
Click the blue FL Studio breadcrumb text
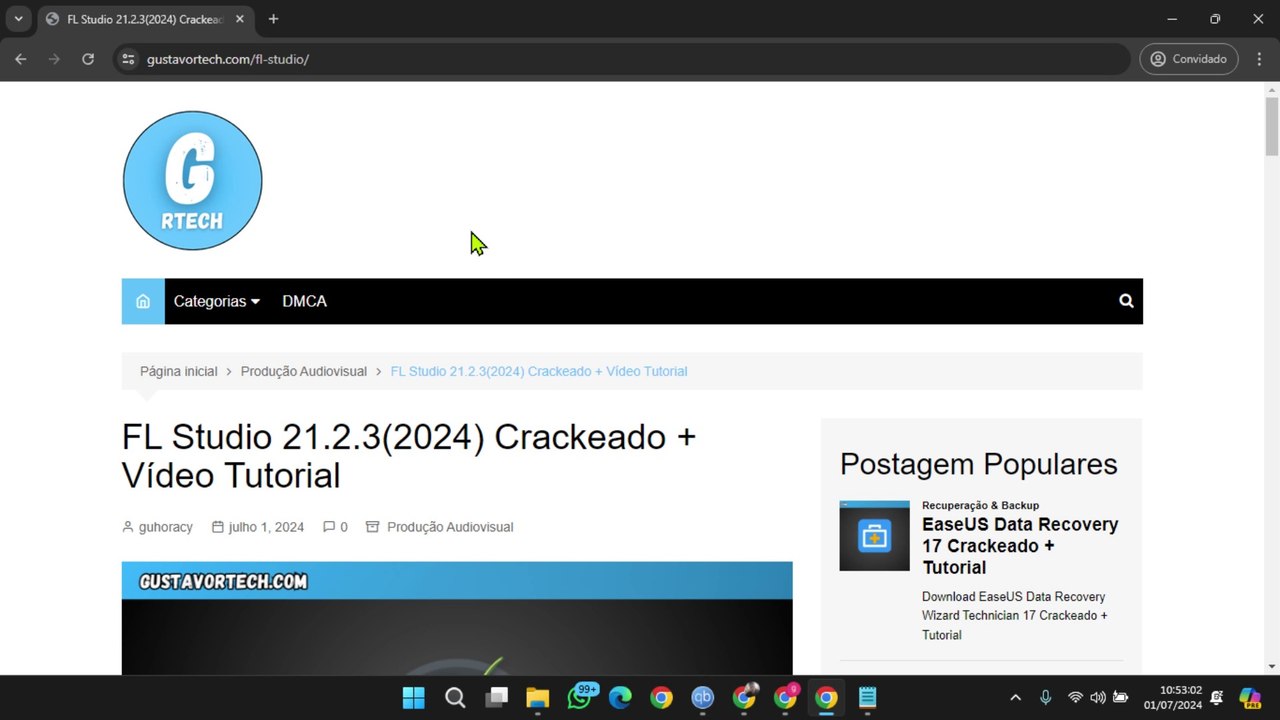click(x=539, y=371)
